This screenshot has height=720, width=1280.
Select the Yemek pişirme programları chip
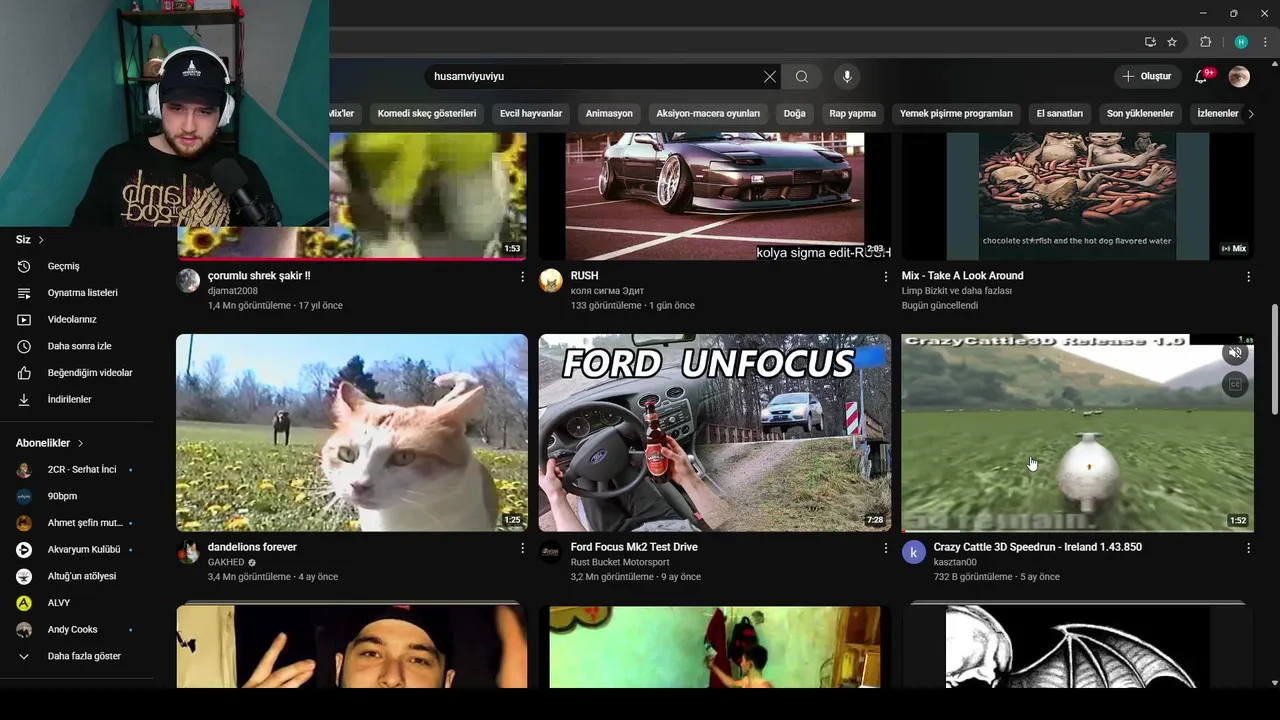click(956, 114)
